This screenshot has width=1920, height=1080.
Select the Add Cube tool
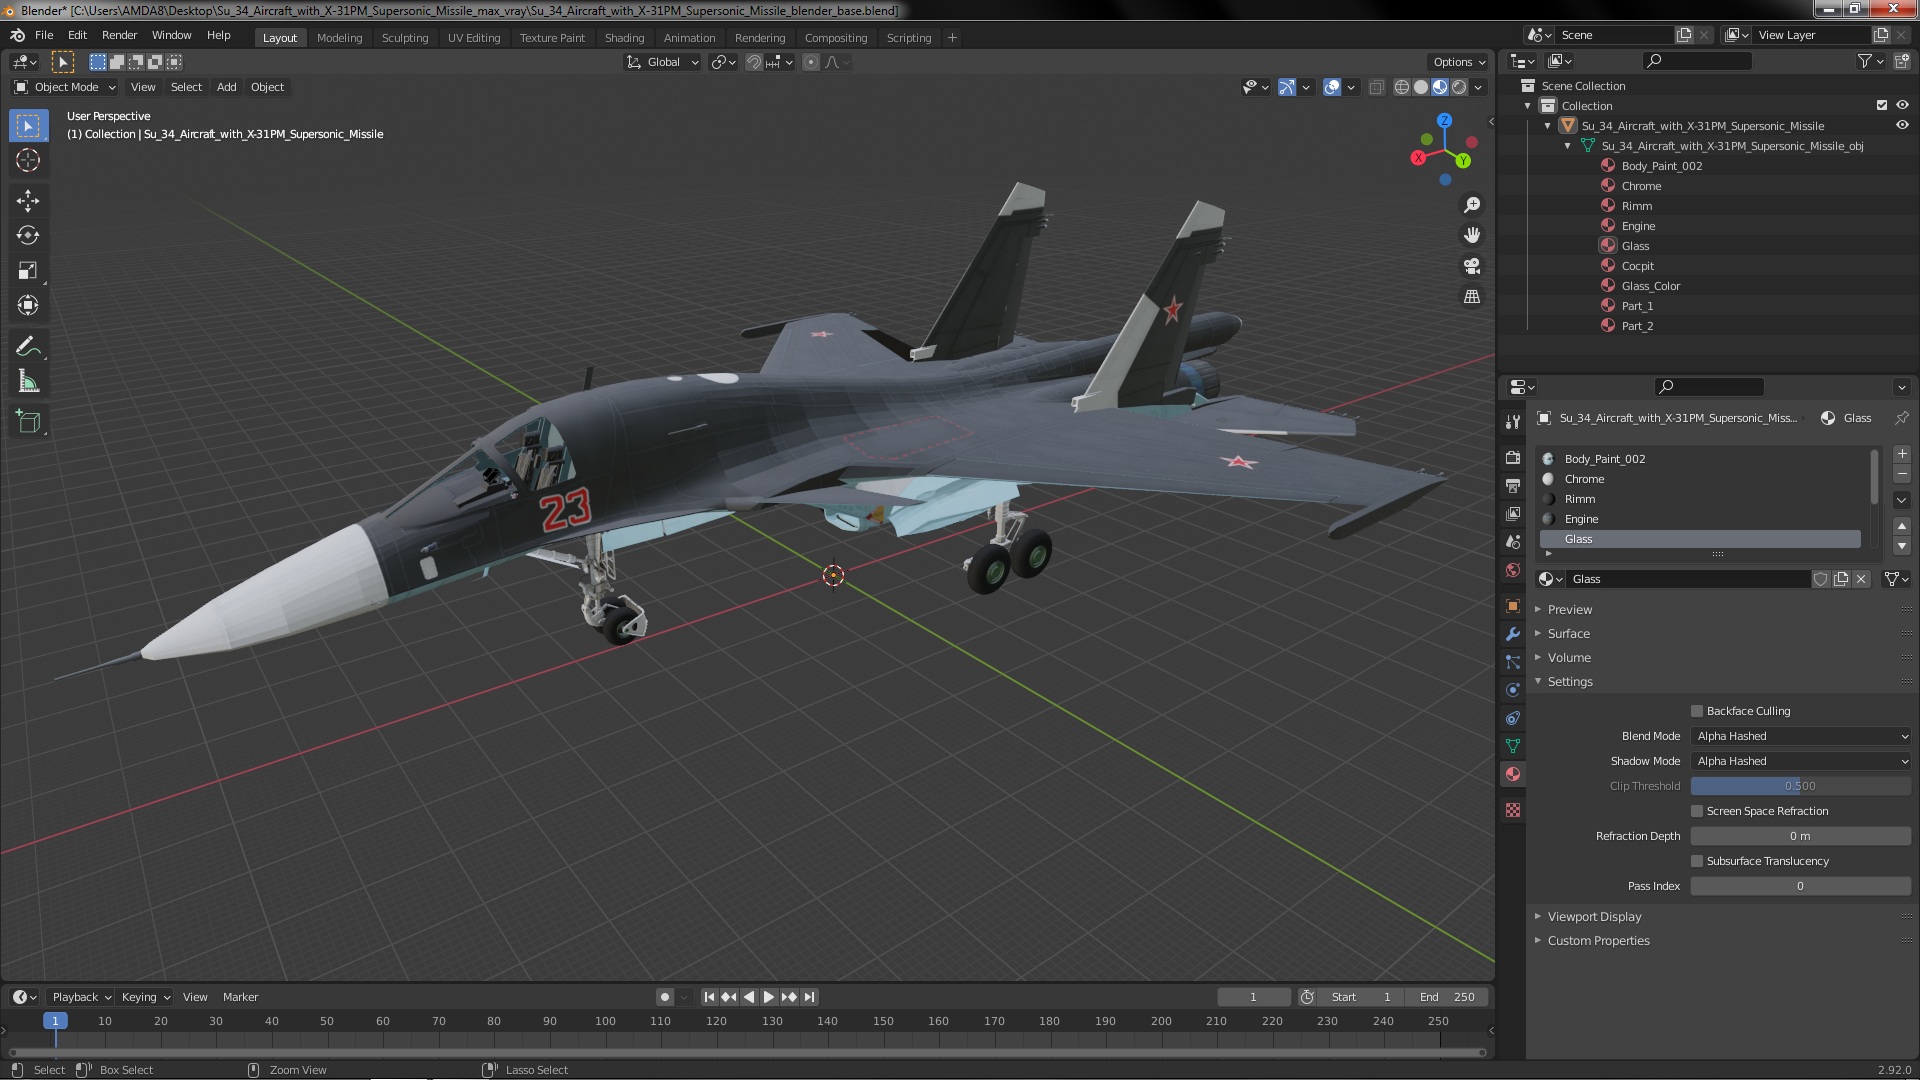point(28,422)
